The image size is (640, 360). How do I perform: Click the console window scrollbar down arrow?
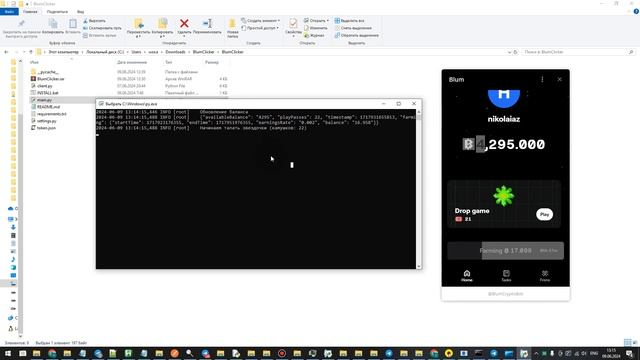pyautogui.click(x=419, y=266)
